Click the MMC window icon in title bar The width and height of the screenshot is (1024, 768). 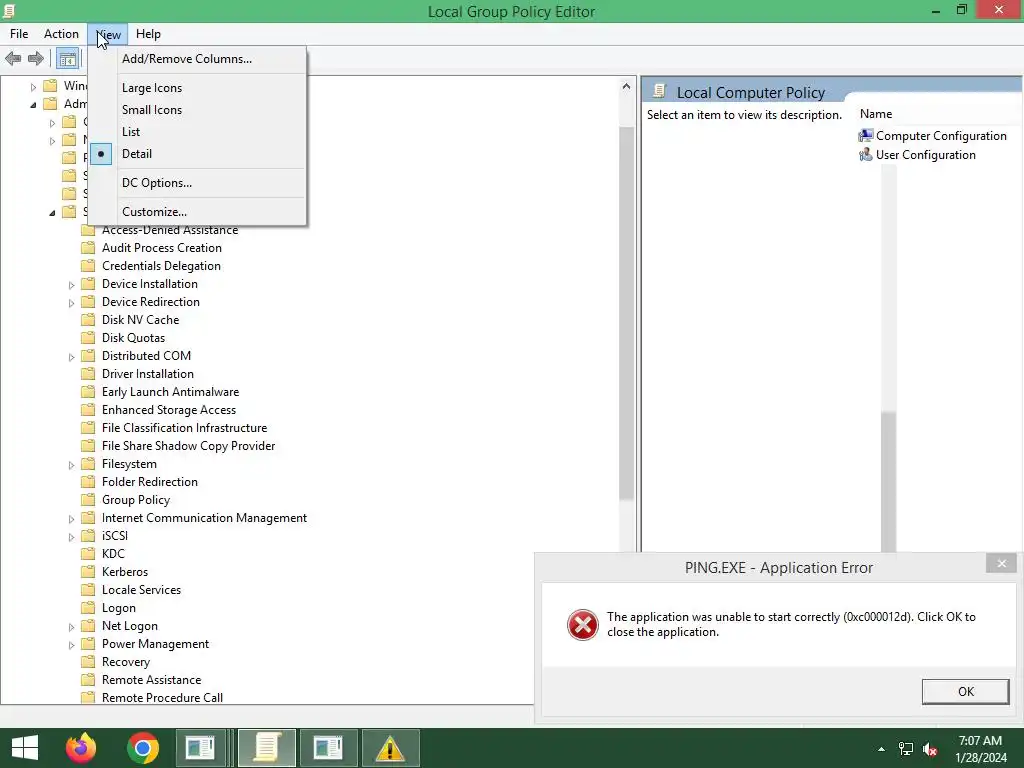(x=8, y=10)
